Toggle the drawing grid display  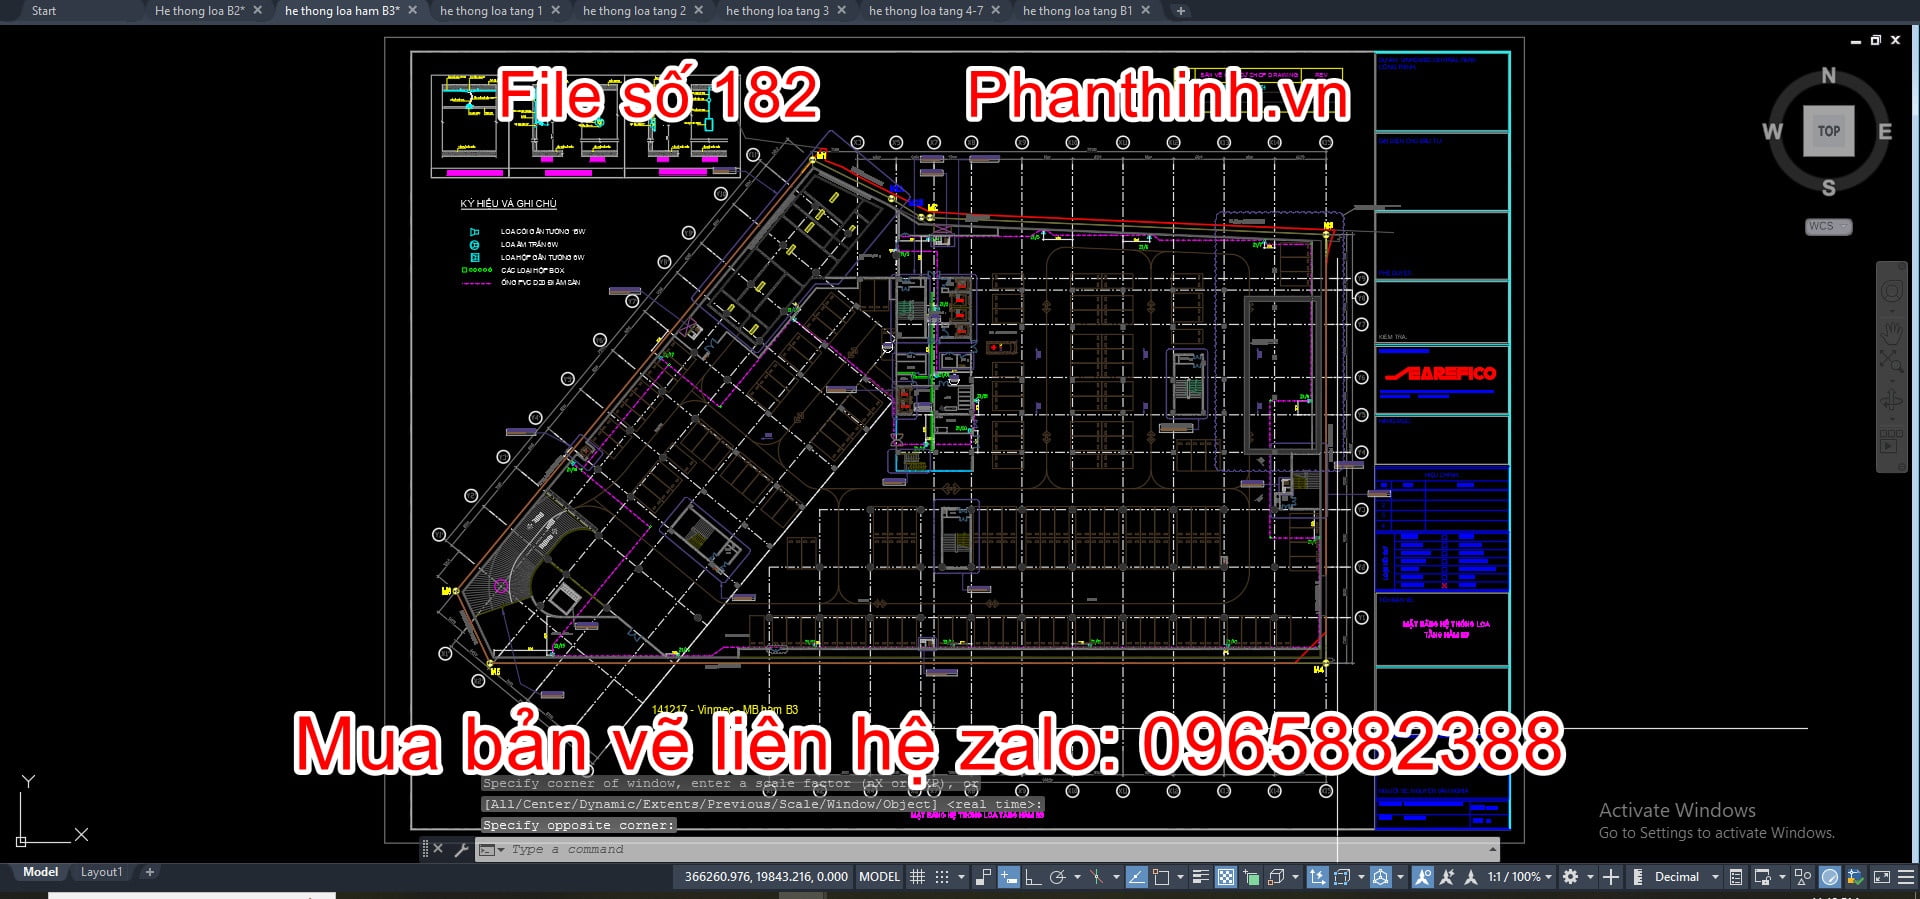pos(917,877)
